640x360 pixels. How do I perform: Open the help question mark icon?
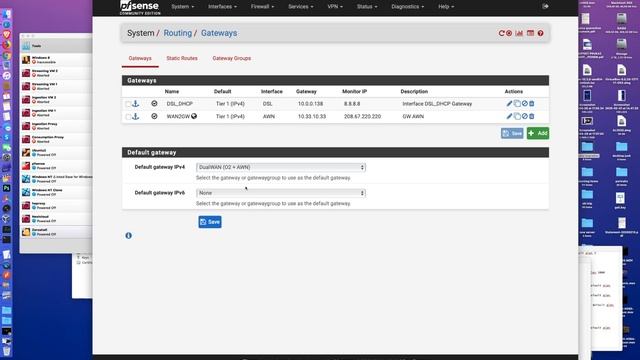coord(540,33)
